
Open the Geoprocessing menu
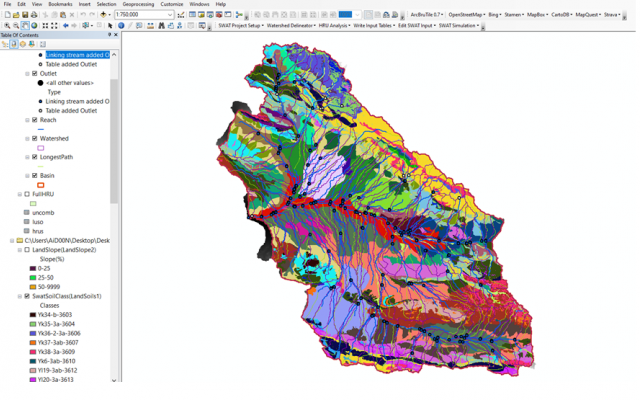(x=138, y=4)
